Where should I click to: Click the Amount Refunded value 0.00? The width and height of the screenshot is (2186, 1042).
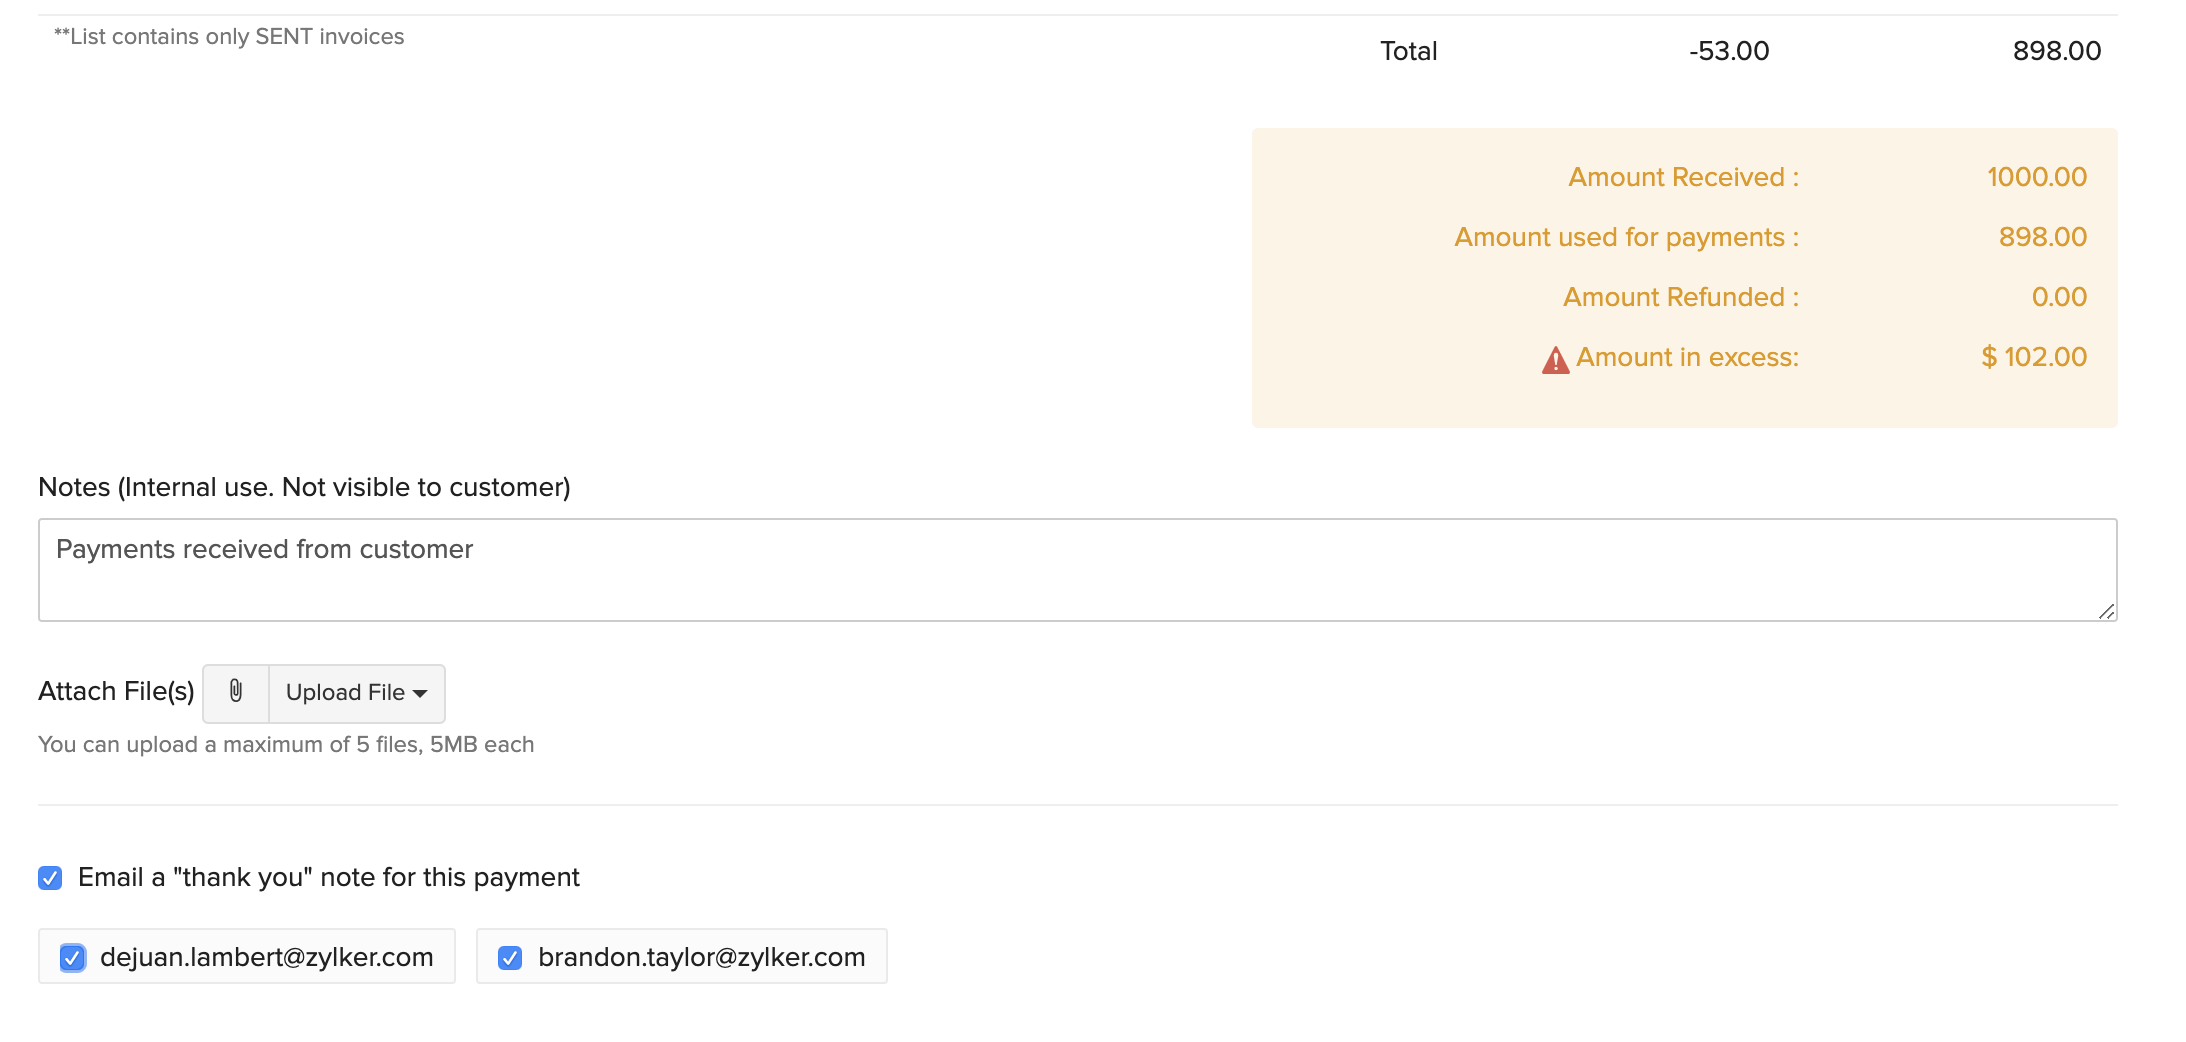[2058, 297]
